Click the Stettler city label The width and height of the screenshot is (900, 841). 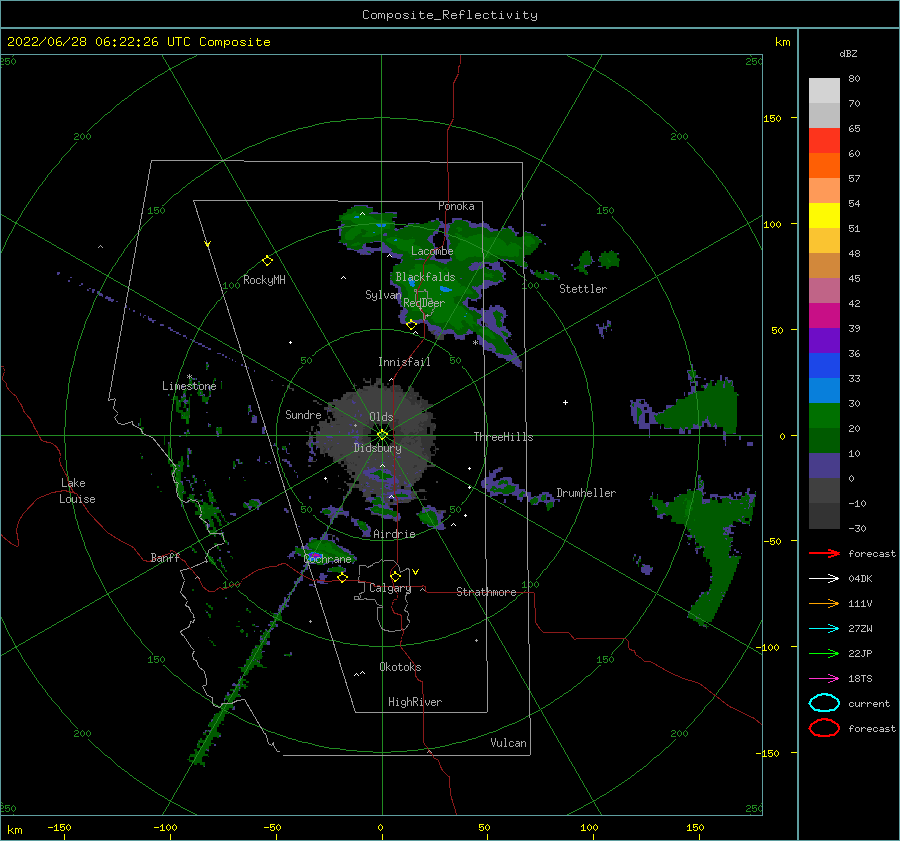pyautogui.click(x=583, y=289)
